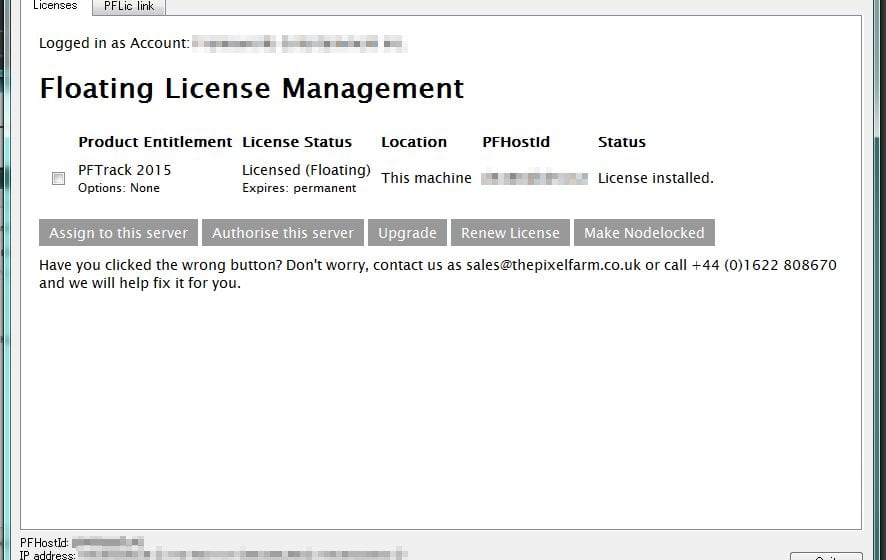The height and width of the screenshot is (560, 886).
Task: Click the Logged in as Account label
Action: pyautogui.click(x=114, y=44)
